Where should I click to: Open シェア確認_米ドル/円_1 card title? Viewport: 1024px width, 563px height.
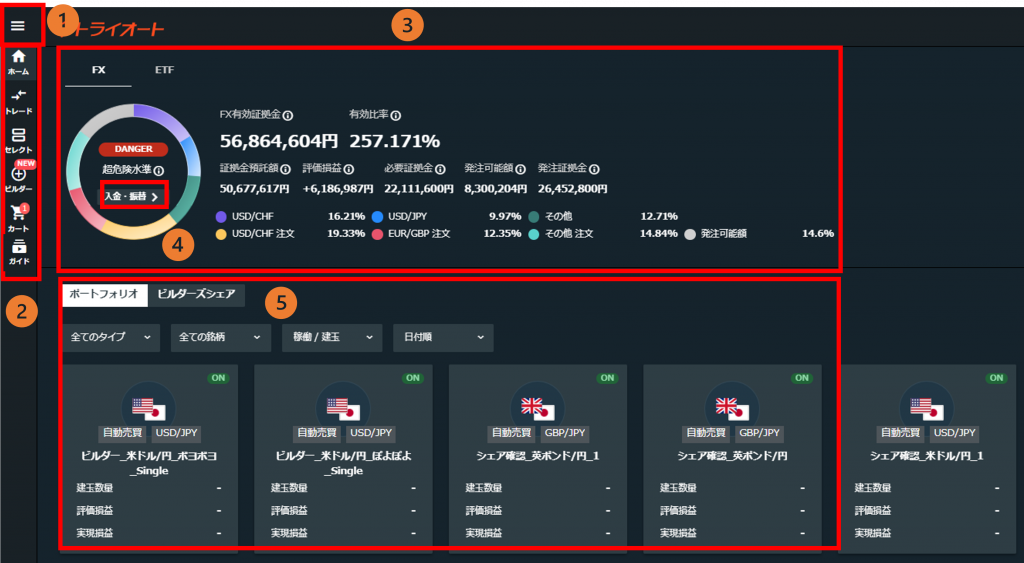pyautogui.click(x=927, y=456)
